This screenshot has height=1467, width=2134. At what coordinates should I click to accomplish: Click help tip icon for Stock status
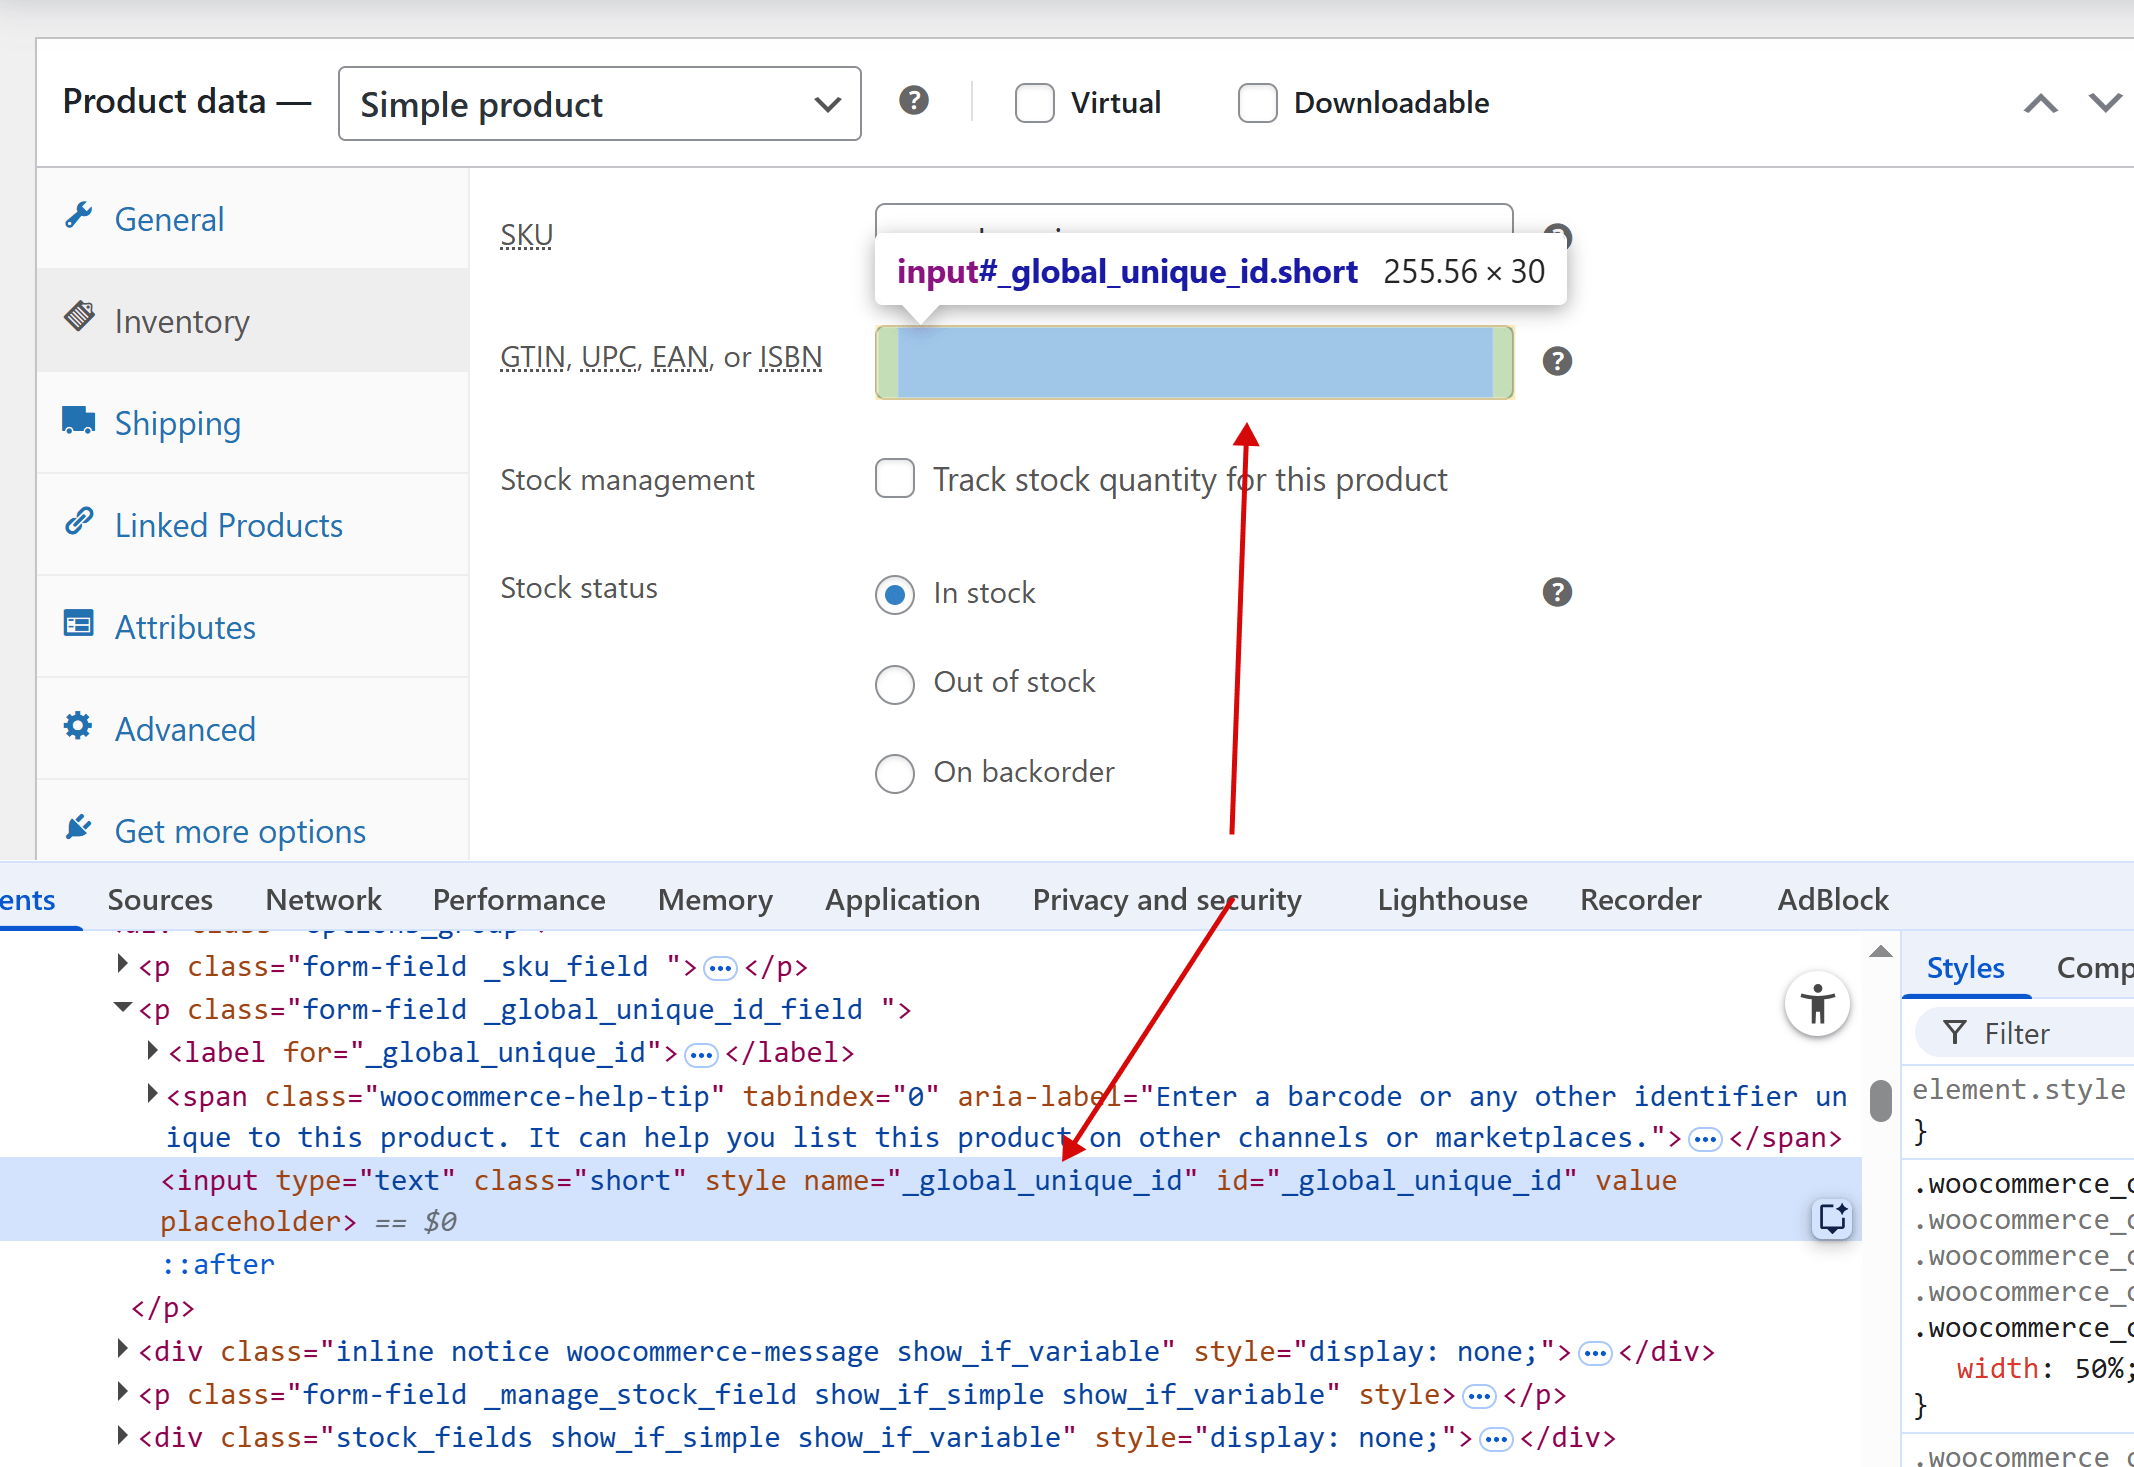click(x=1557, y=592)
